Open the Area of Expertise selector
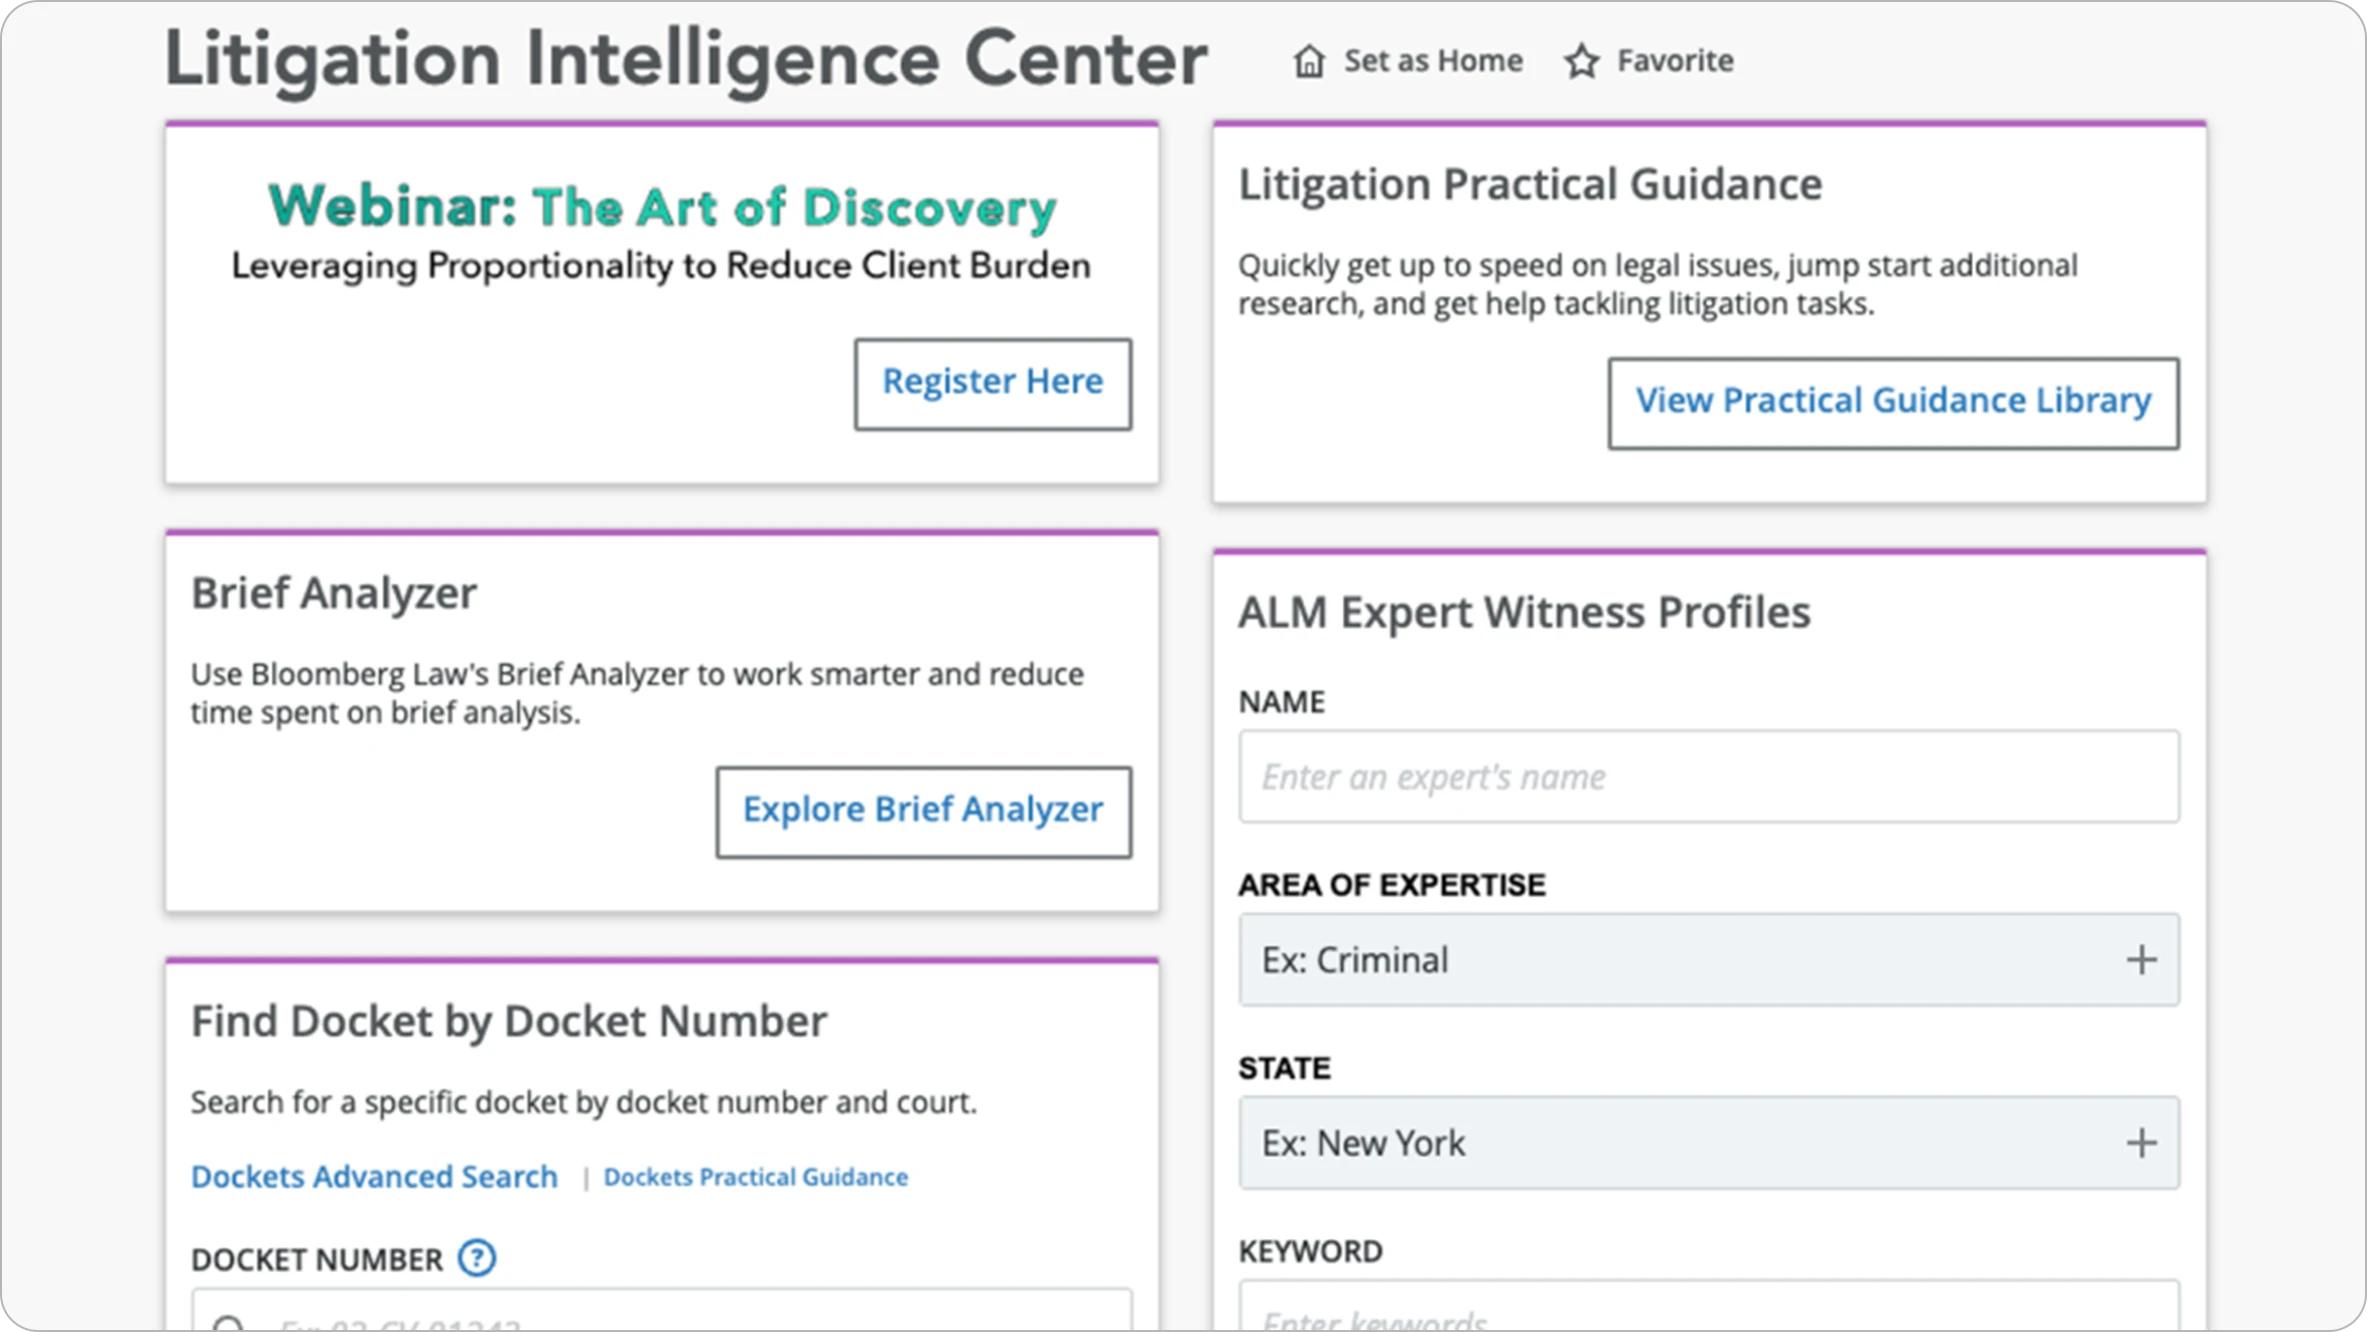 pos(1710,959)
